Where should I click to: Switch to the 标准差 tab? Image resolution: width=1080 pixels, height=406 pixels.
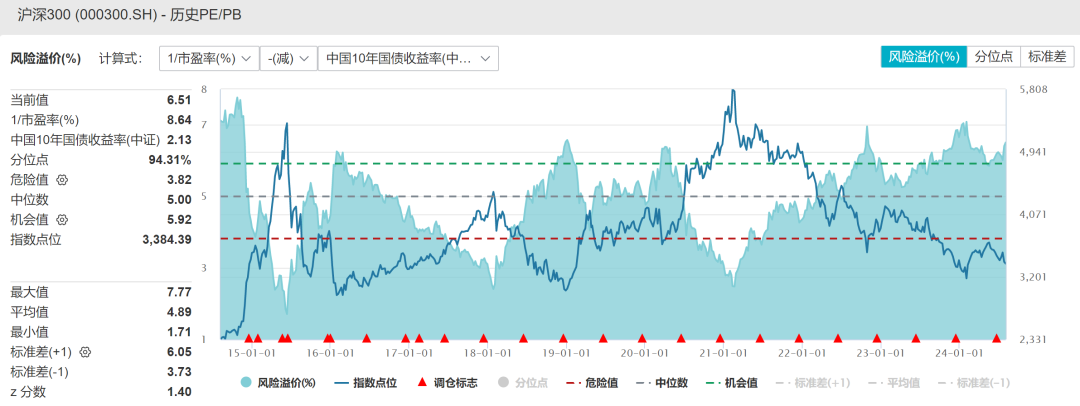(x=1048, y=57)
